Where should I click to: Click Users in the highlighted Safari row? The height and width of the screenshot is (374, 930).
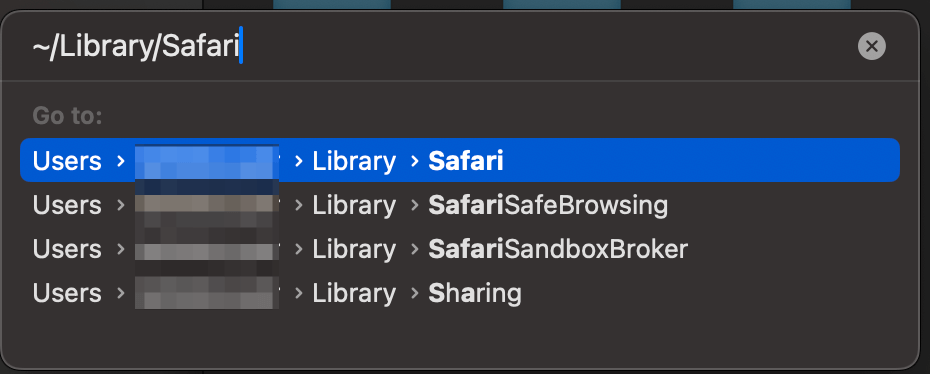pyautogui.click(x=67, y=161)
